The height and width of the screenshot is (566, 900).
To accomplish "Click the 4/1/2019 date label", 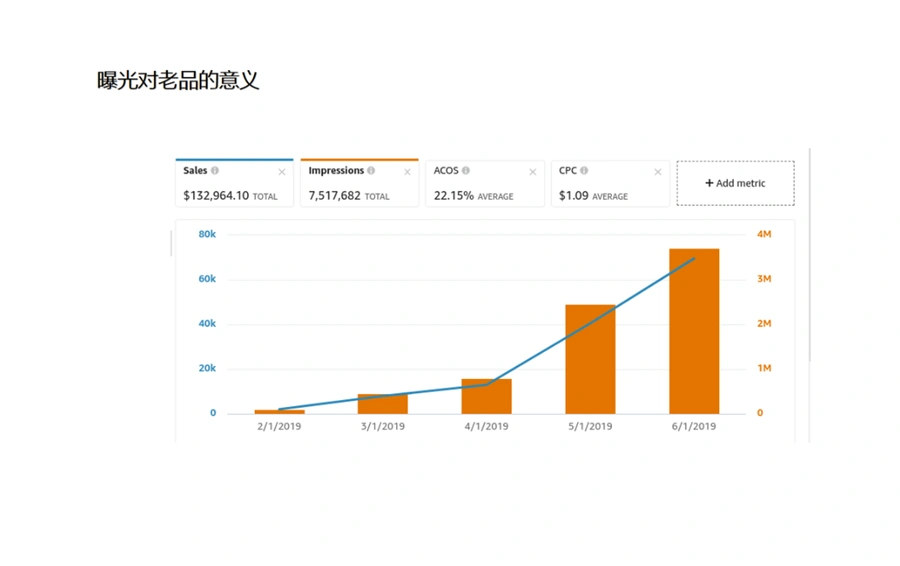I will [486, 427].
